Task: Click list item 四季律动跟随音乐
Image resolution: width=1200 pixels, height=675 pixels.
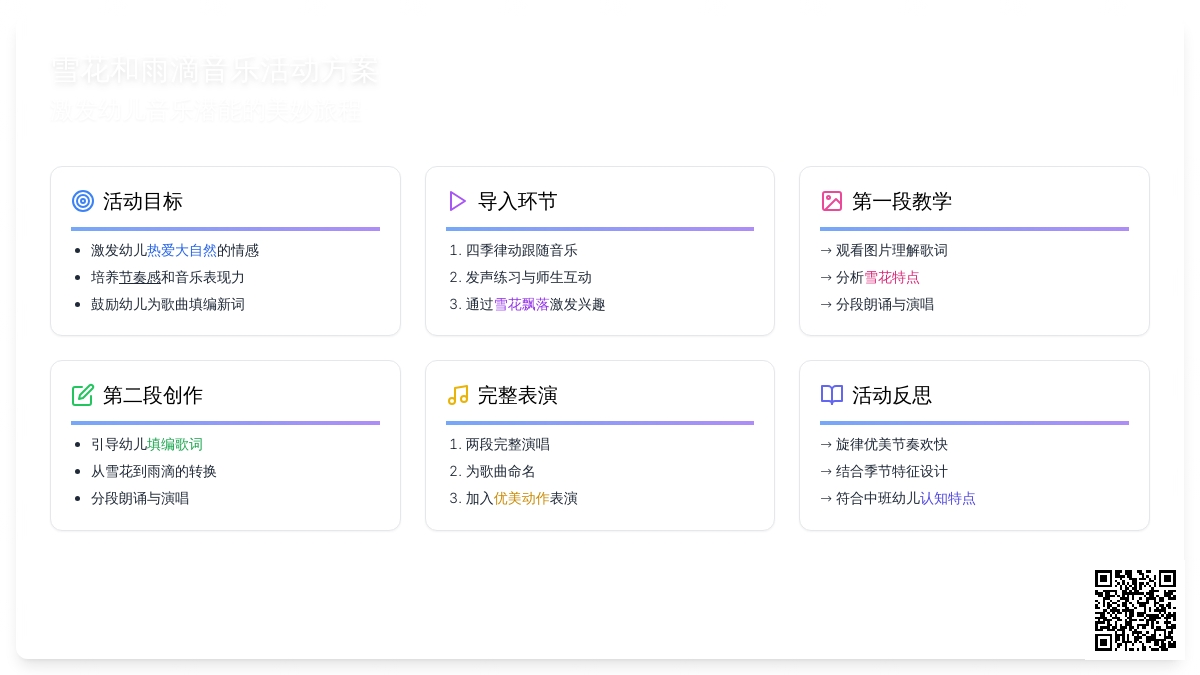Action: (x=522, y=250)
